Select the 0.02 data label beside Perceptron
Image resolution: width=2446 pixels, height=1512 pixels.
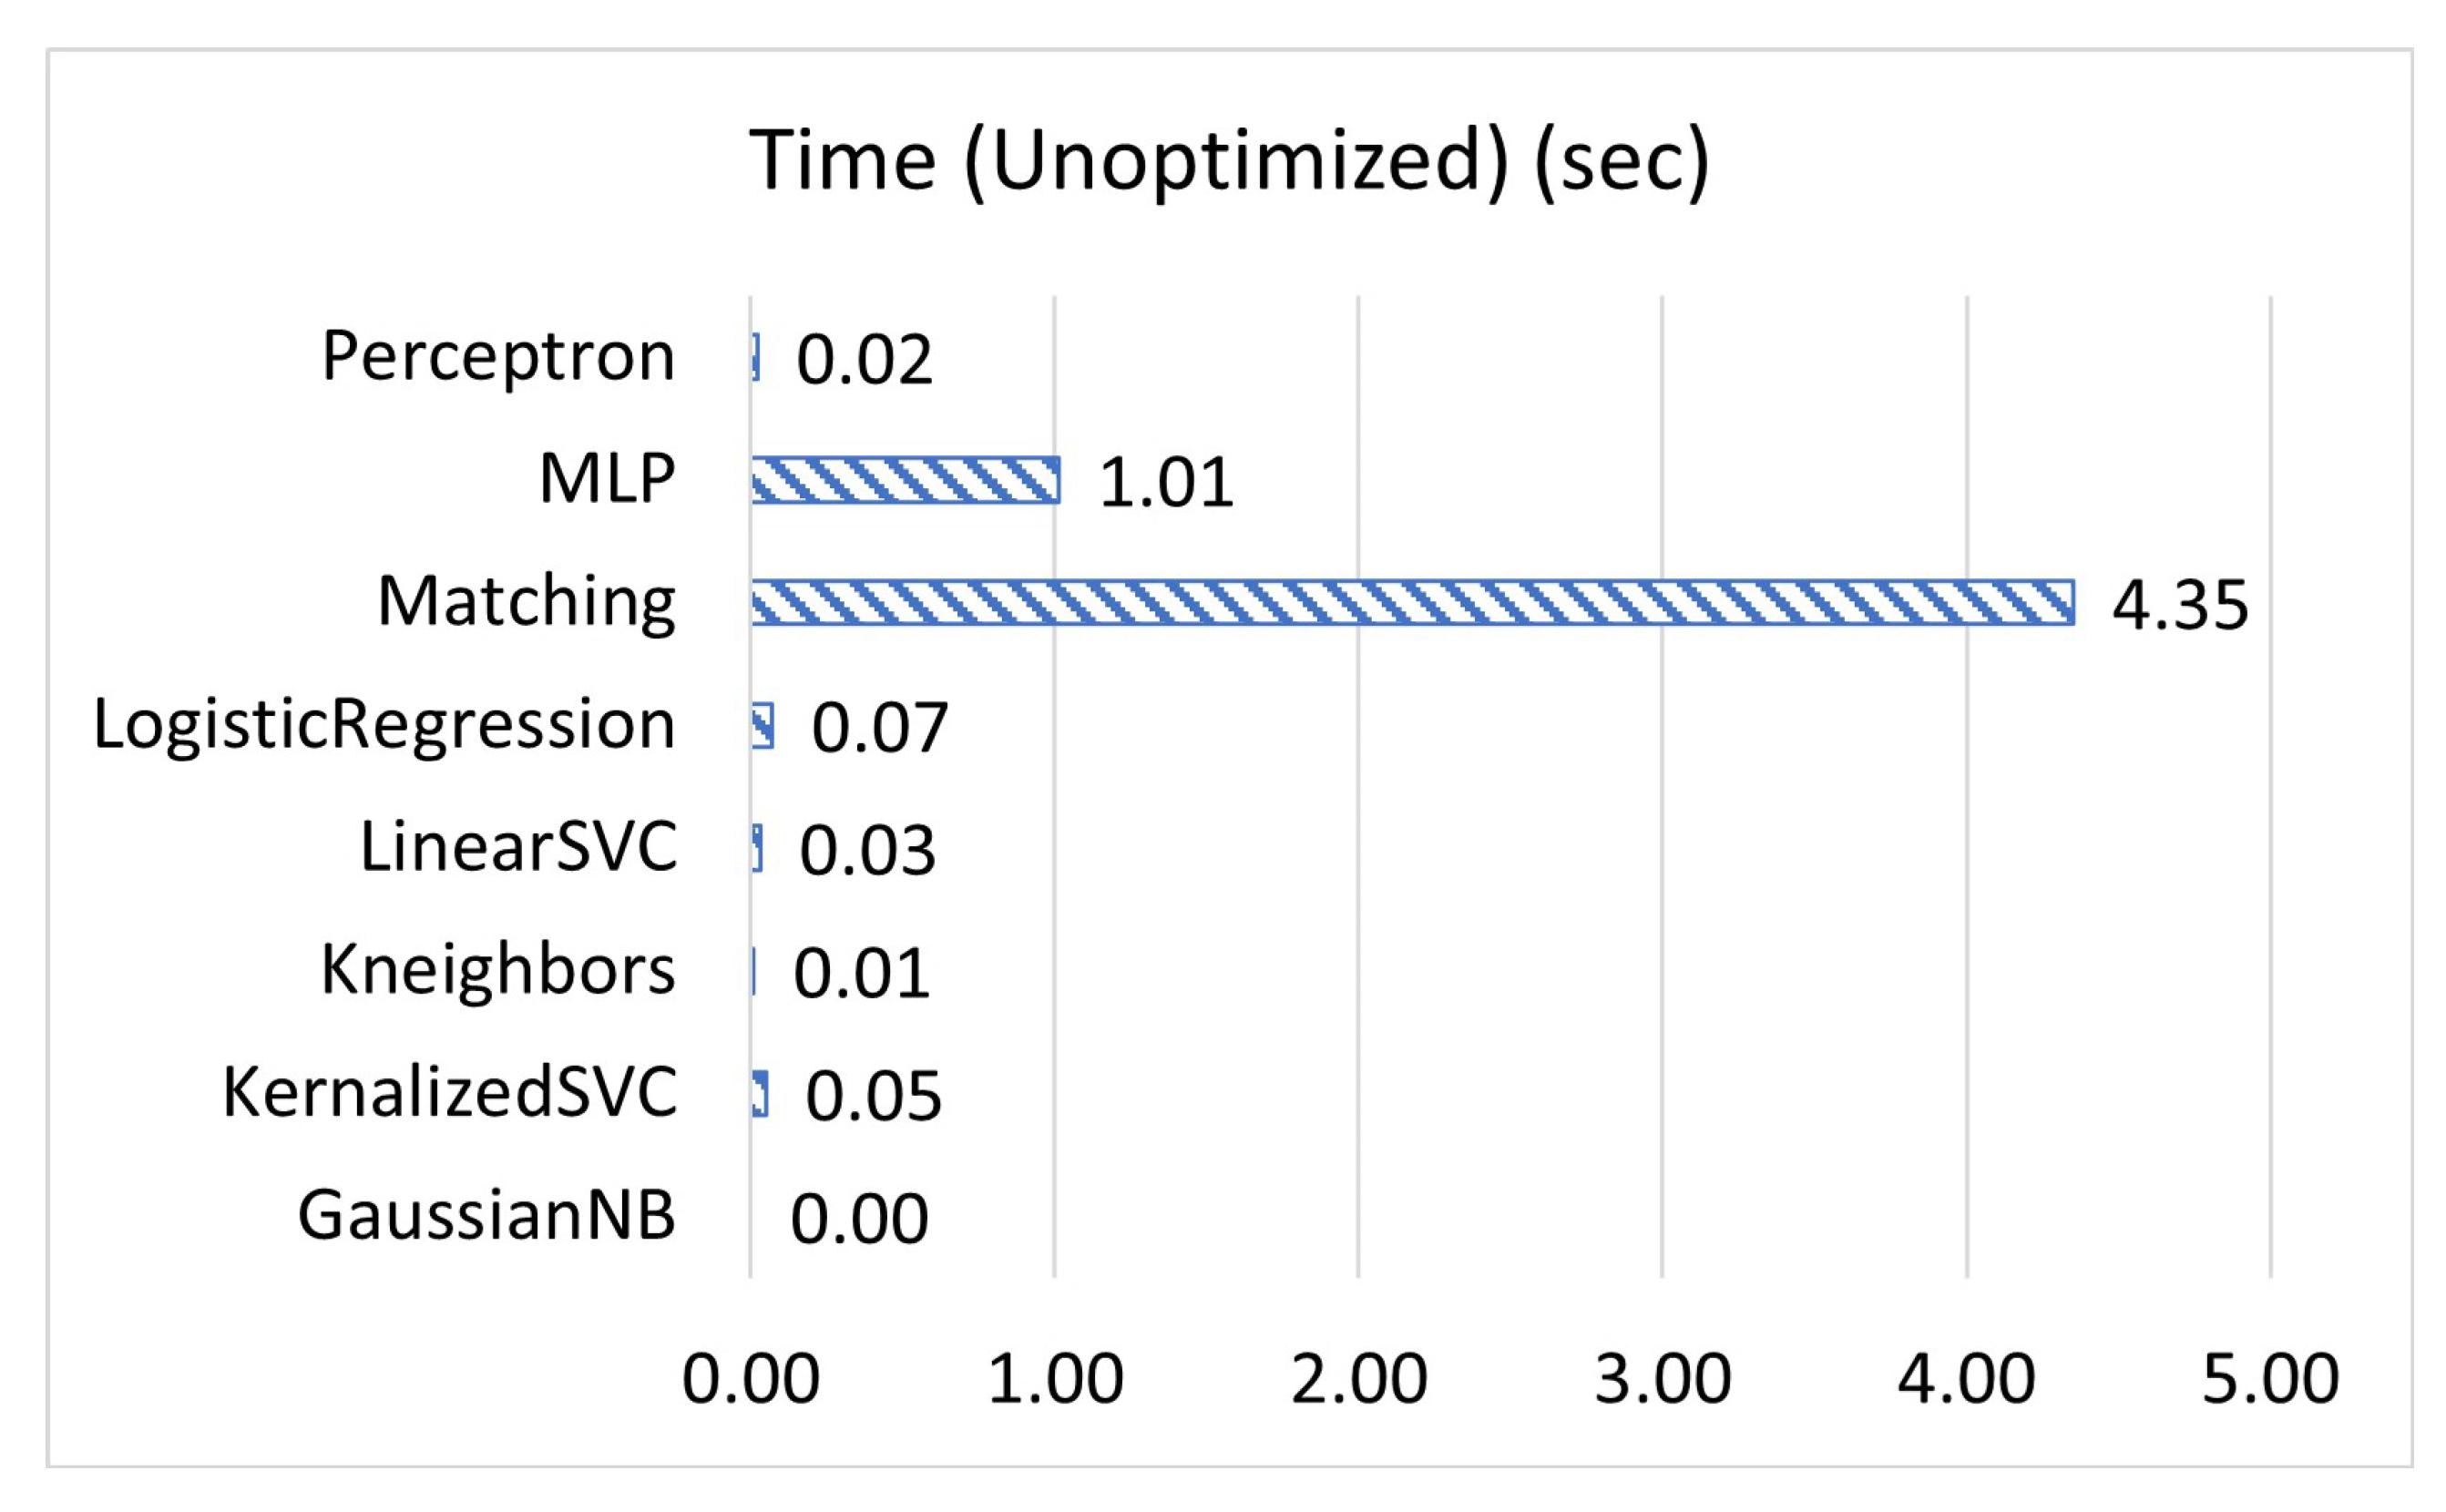[x=864, y=360]
